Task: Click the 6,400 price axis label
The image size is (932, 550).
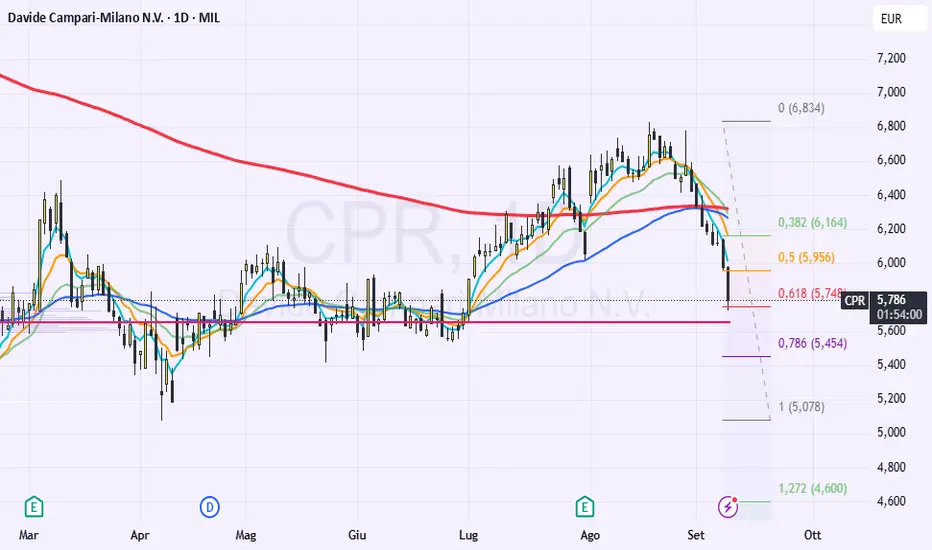Action: pyautogui.click(x=892, y=194)
